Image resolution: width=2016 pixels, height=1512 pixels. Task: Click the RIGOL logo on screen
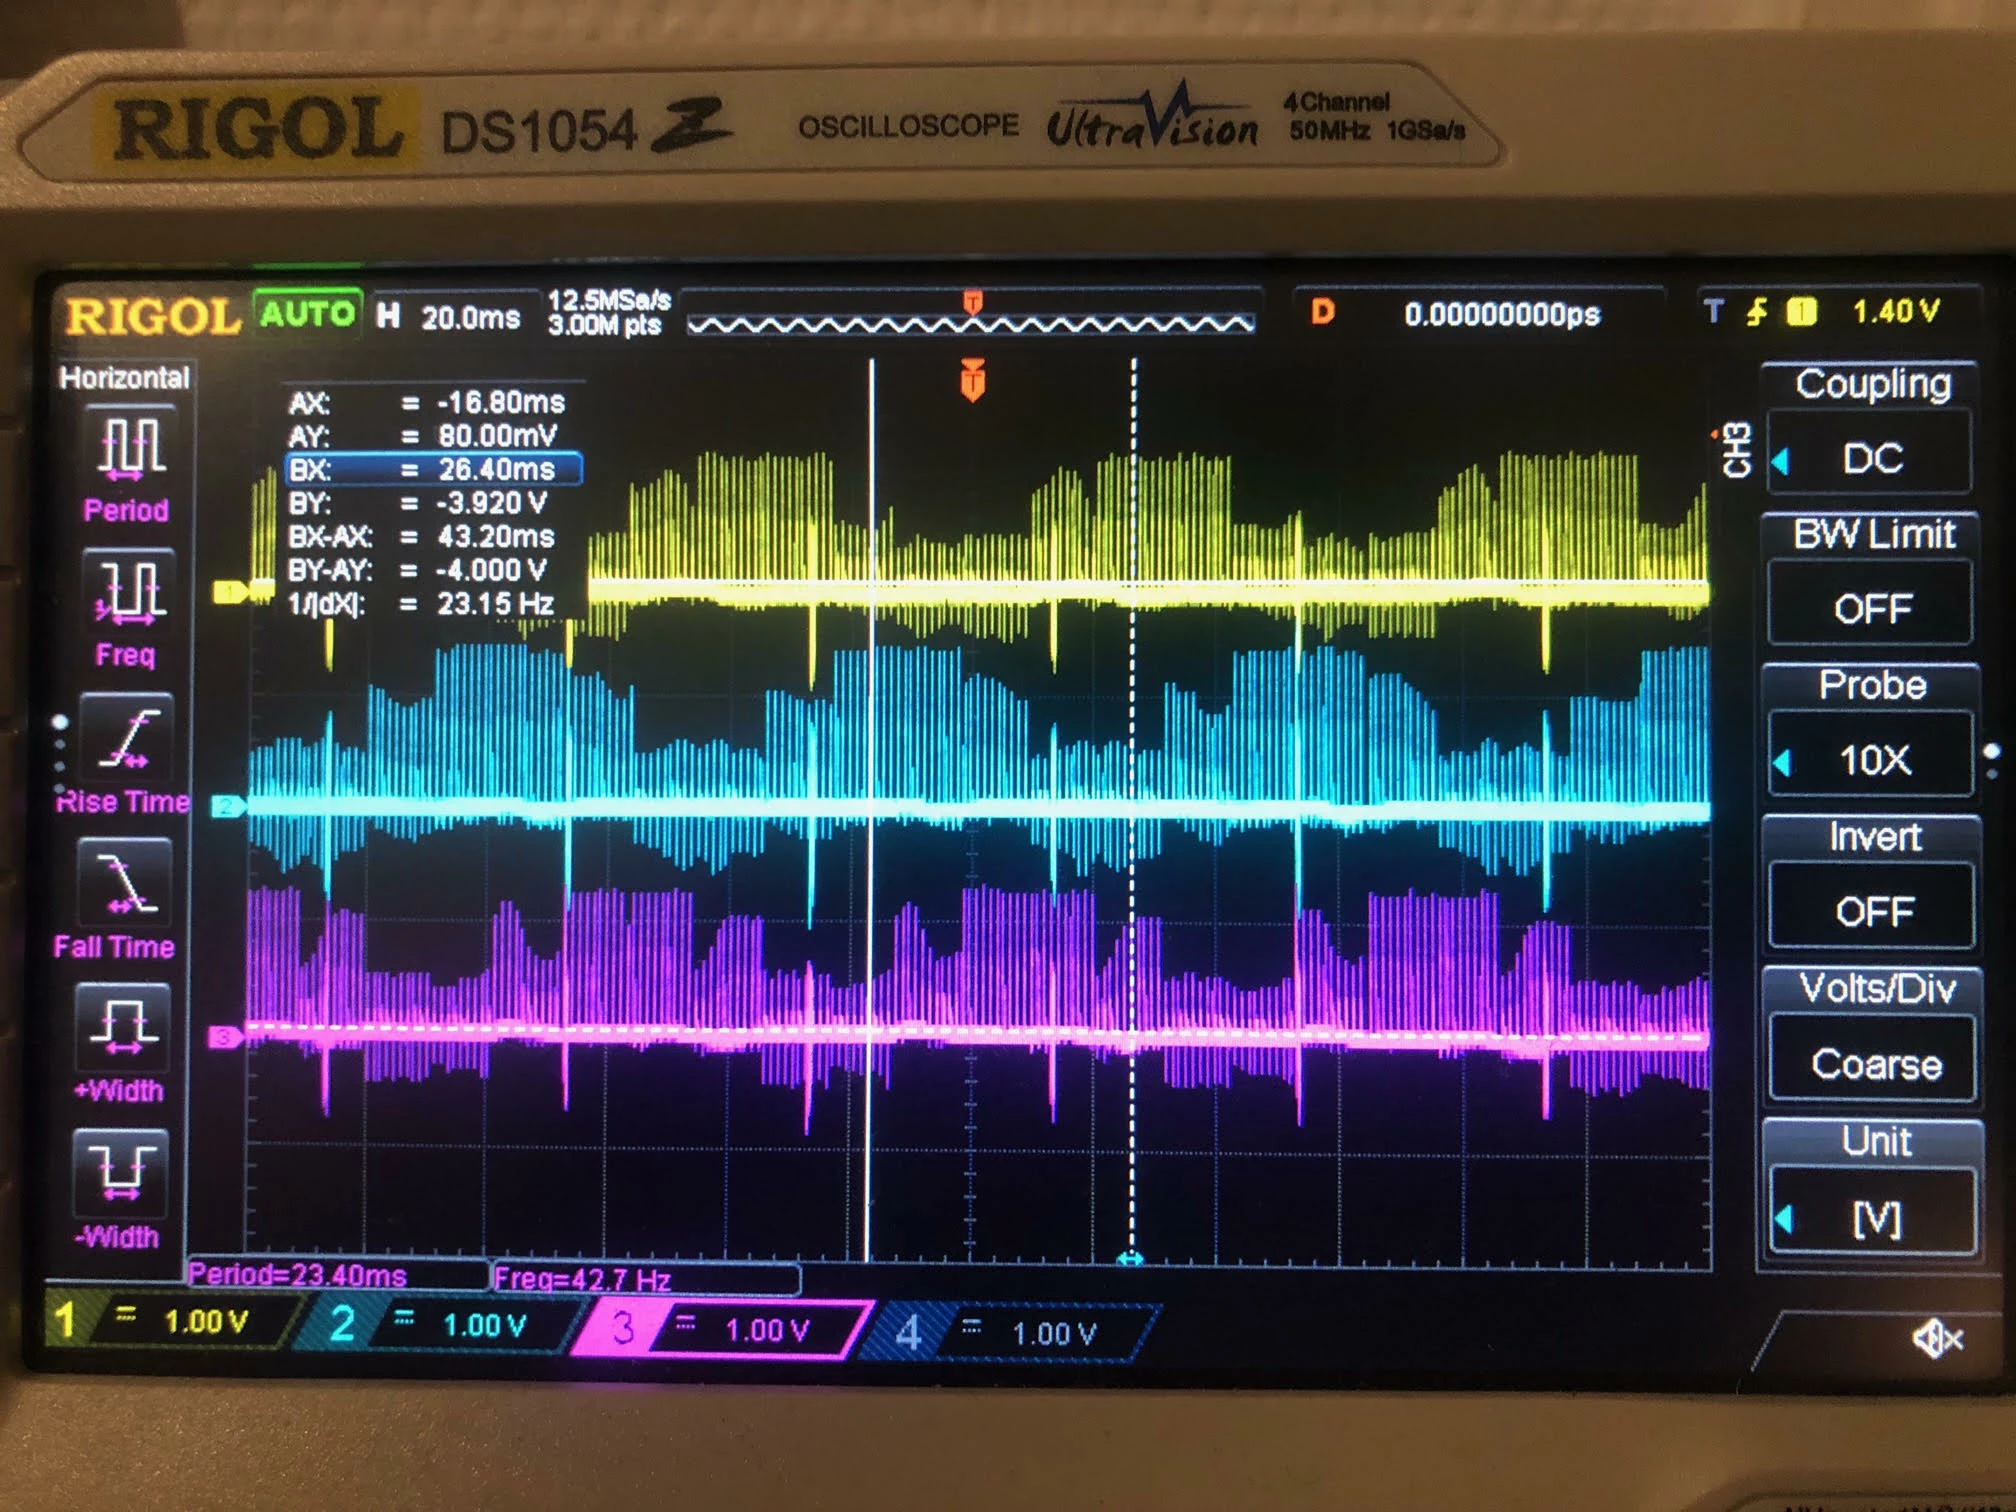tap(152, 317)
